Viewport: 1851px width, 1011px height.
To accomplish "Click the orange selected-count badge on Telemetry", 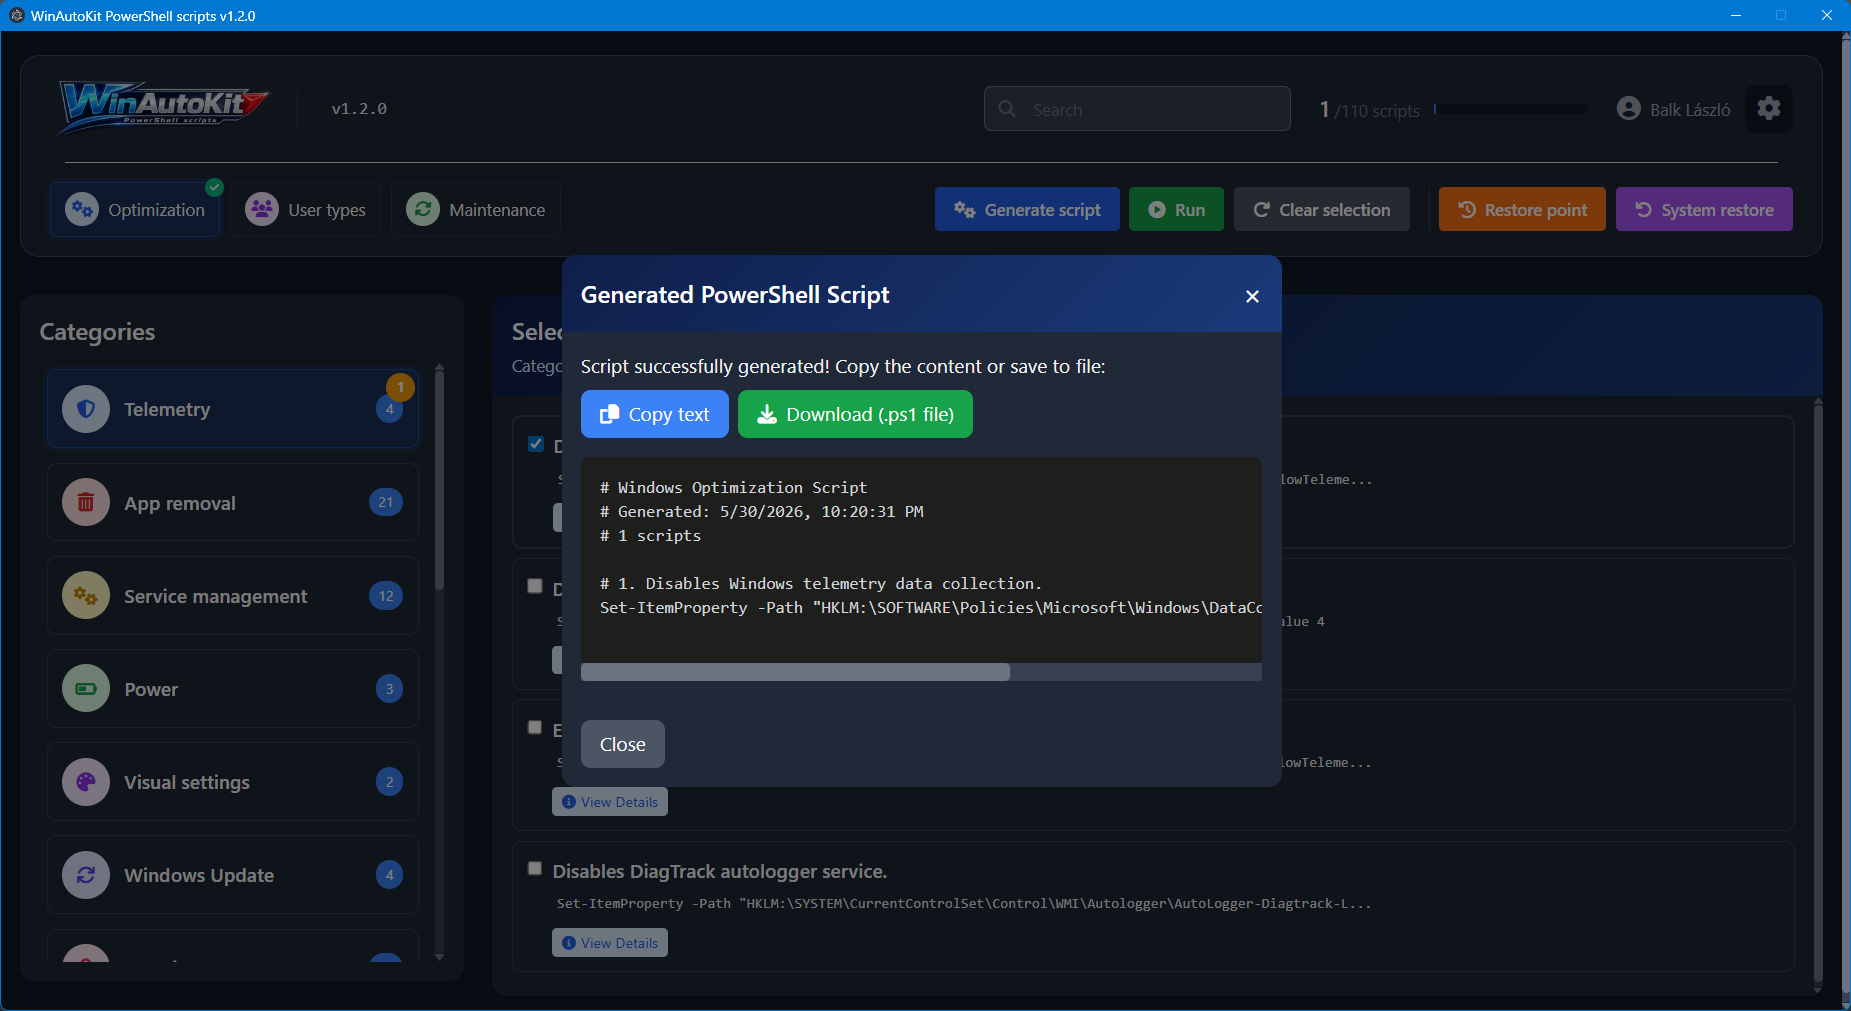I will (400, 386).
